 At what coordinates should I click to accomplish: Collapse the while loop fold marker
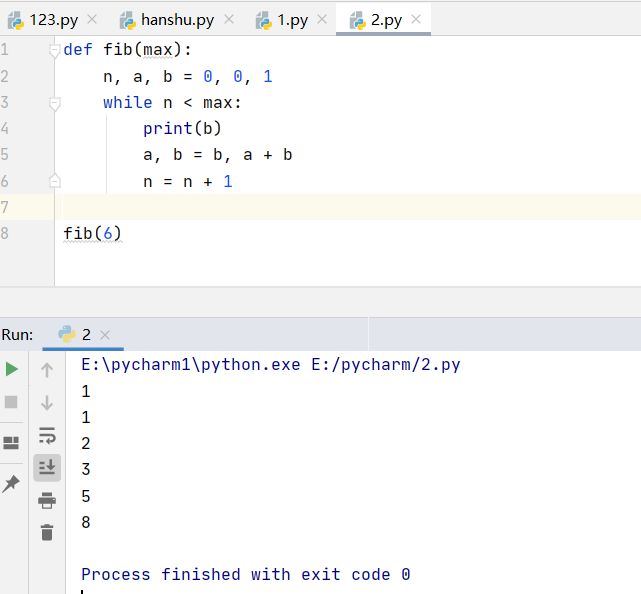tap(54, 104)
